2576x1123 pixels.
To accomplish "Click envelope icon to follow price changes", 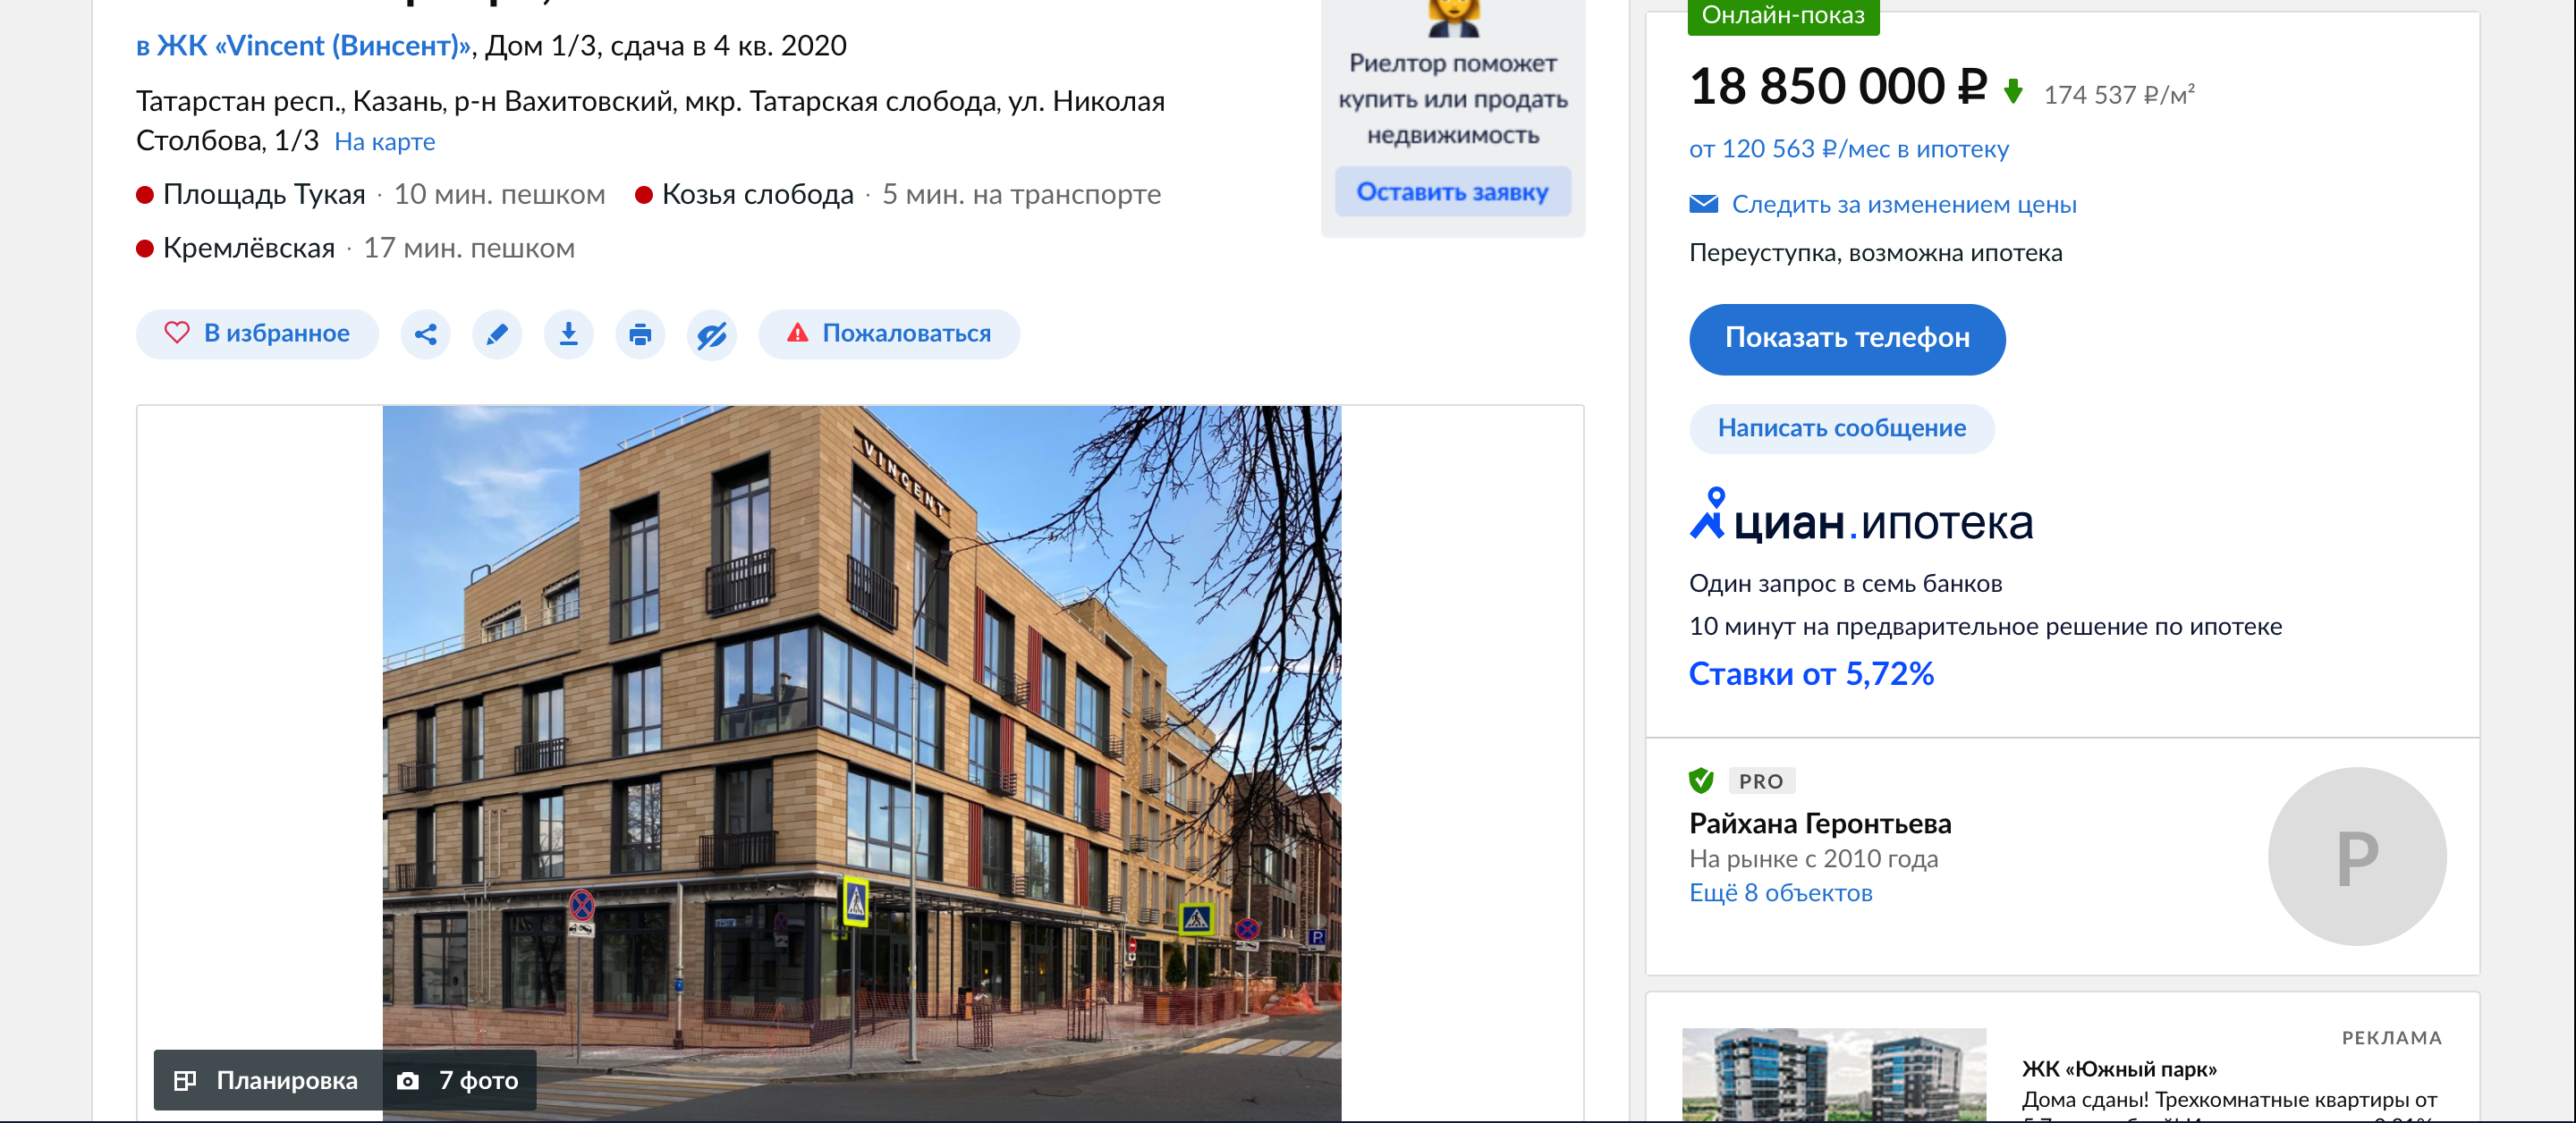I will tap(1703, 204).
